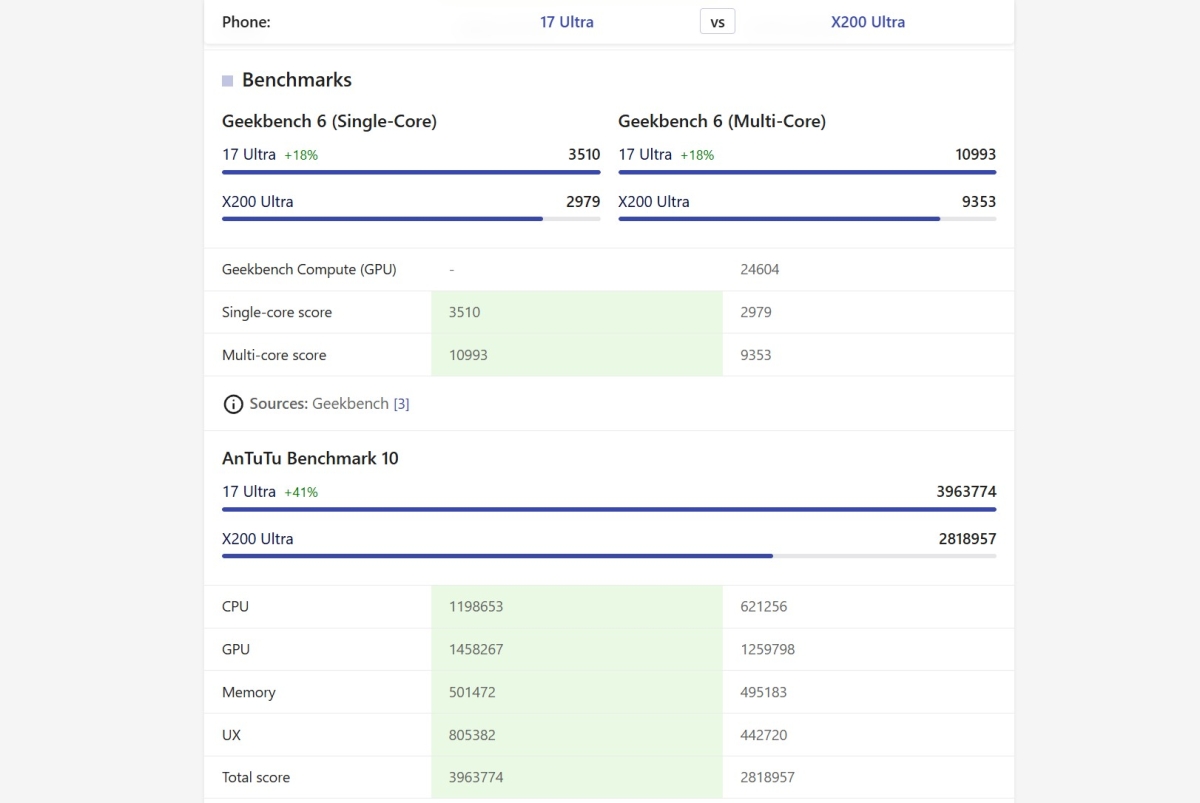
Task: Select the highlighted 3510 single-core score cell
Action: 576,312
